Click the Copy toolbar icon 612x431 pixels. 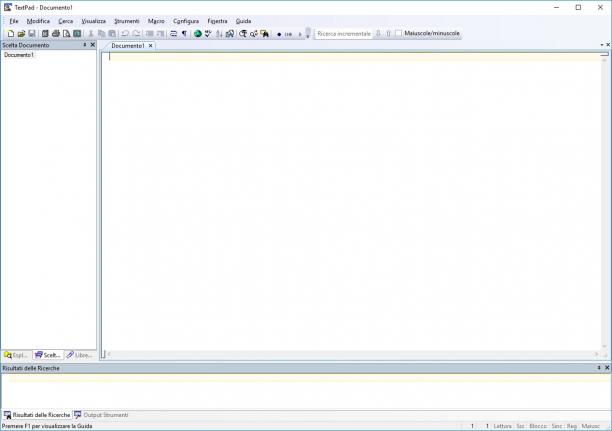click(x=101, y=34)
